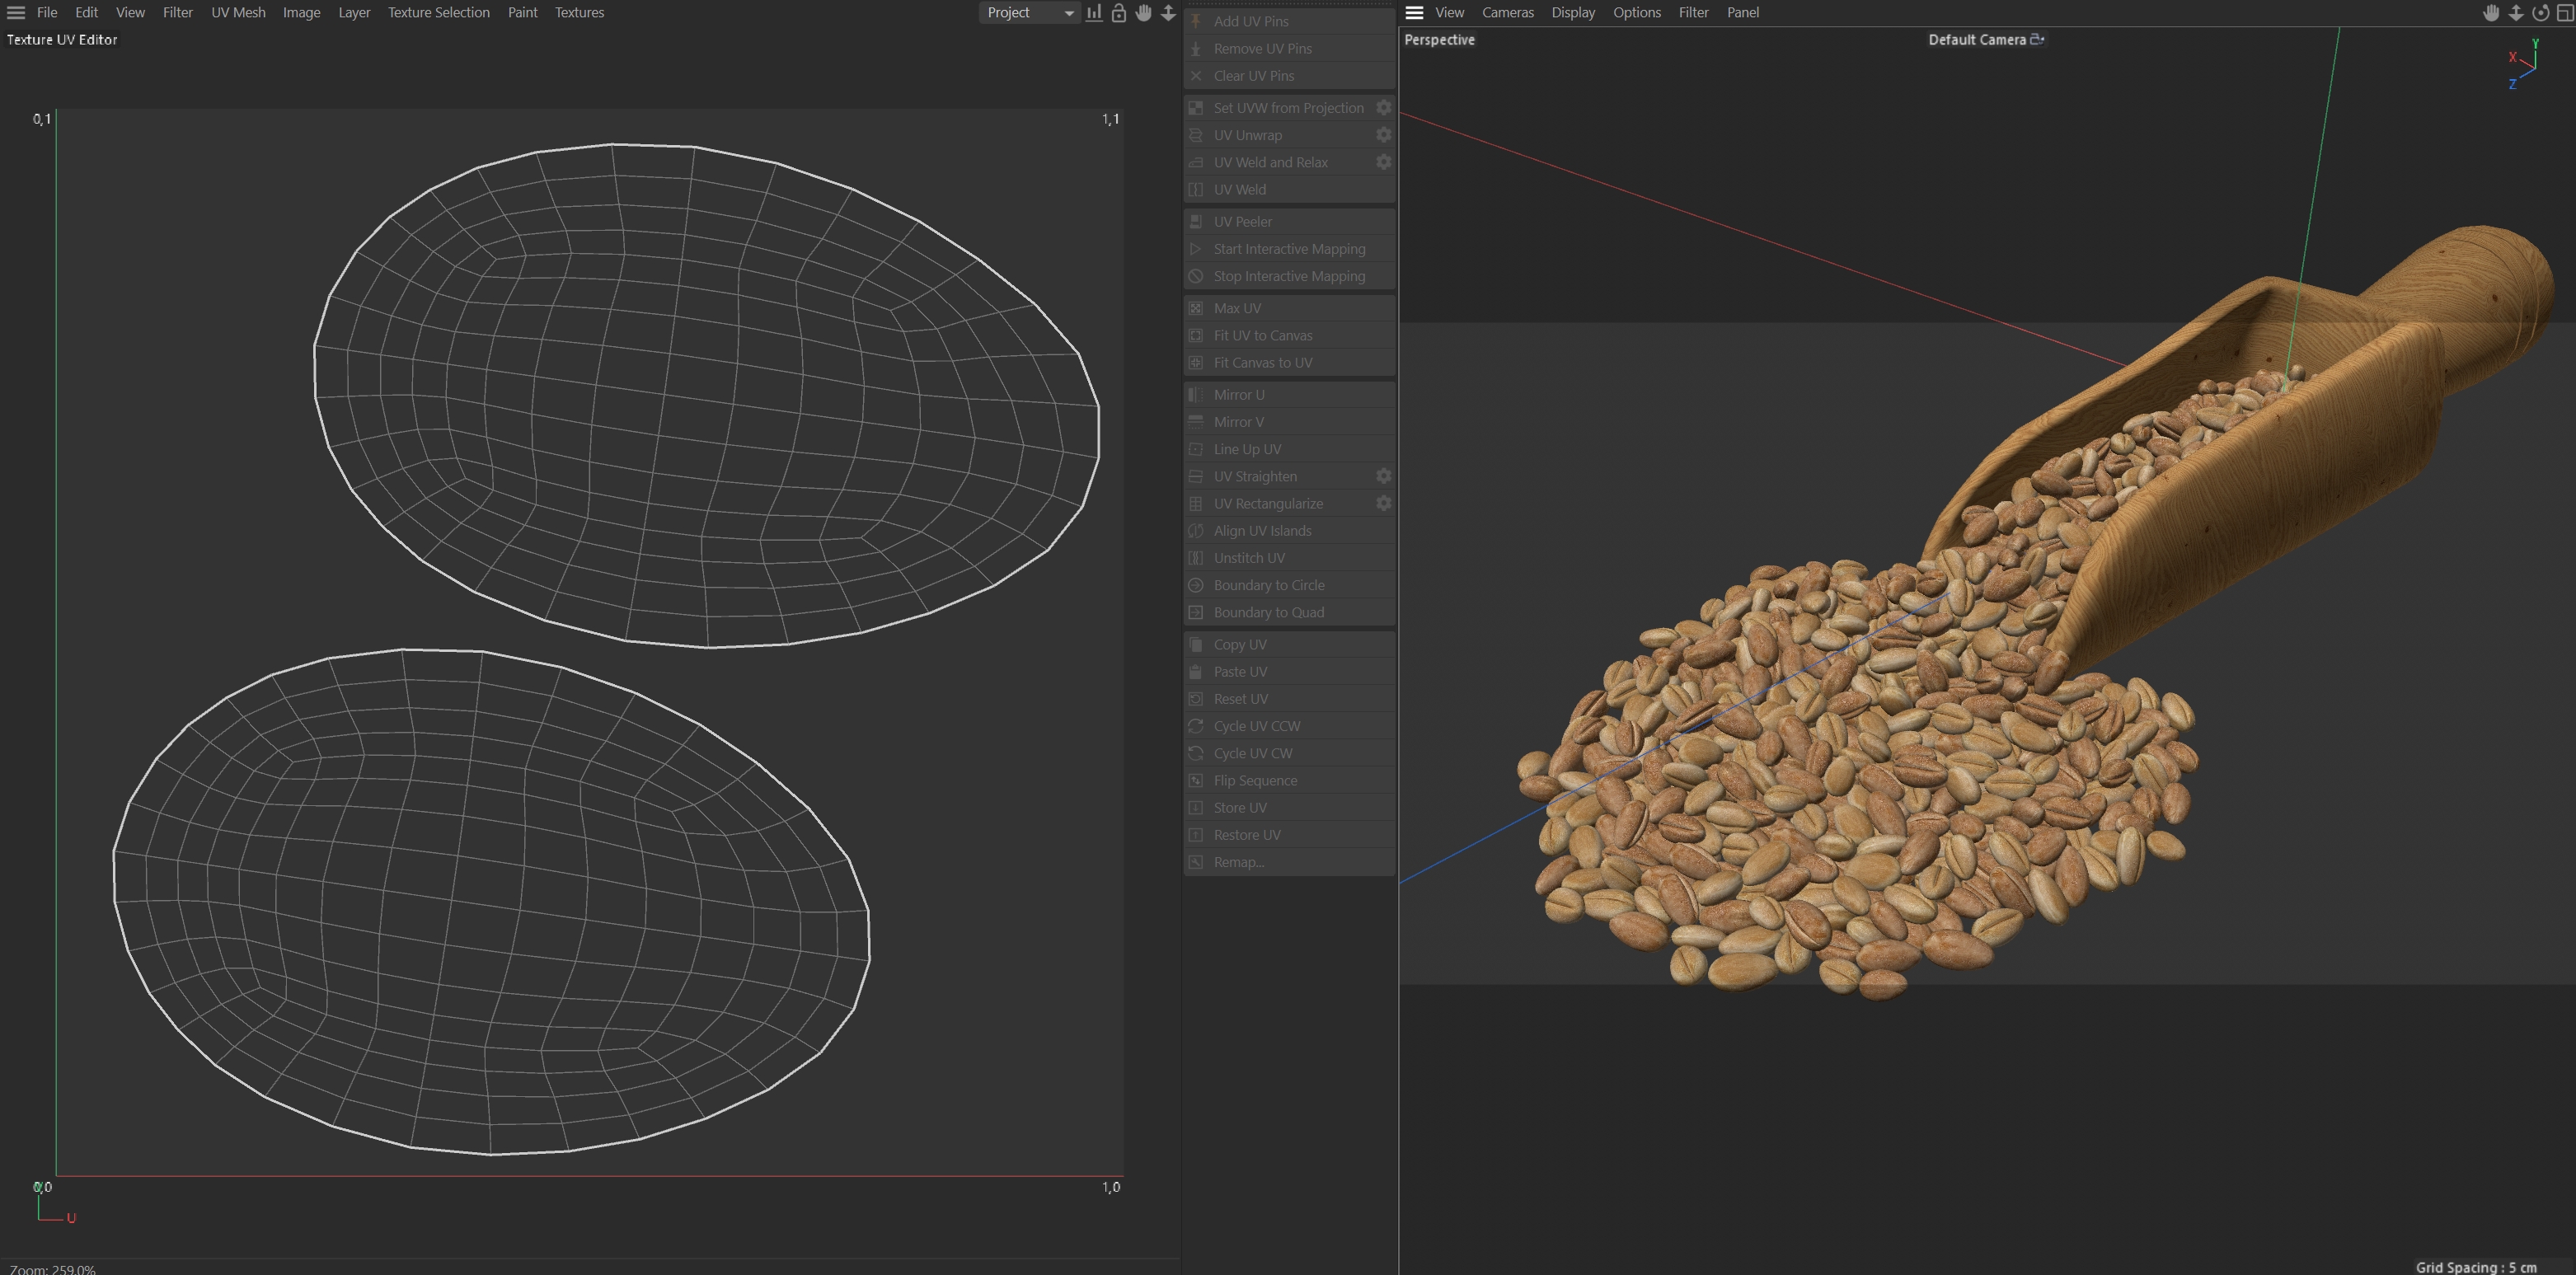Image resolution: width=2576 pixels, height=1275 pixels.
Task: Open the Project dropdown
Action: tap(1029, 13)
